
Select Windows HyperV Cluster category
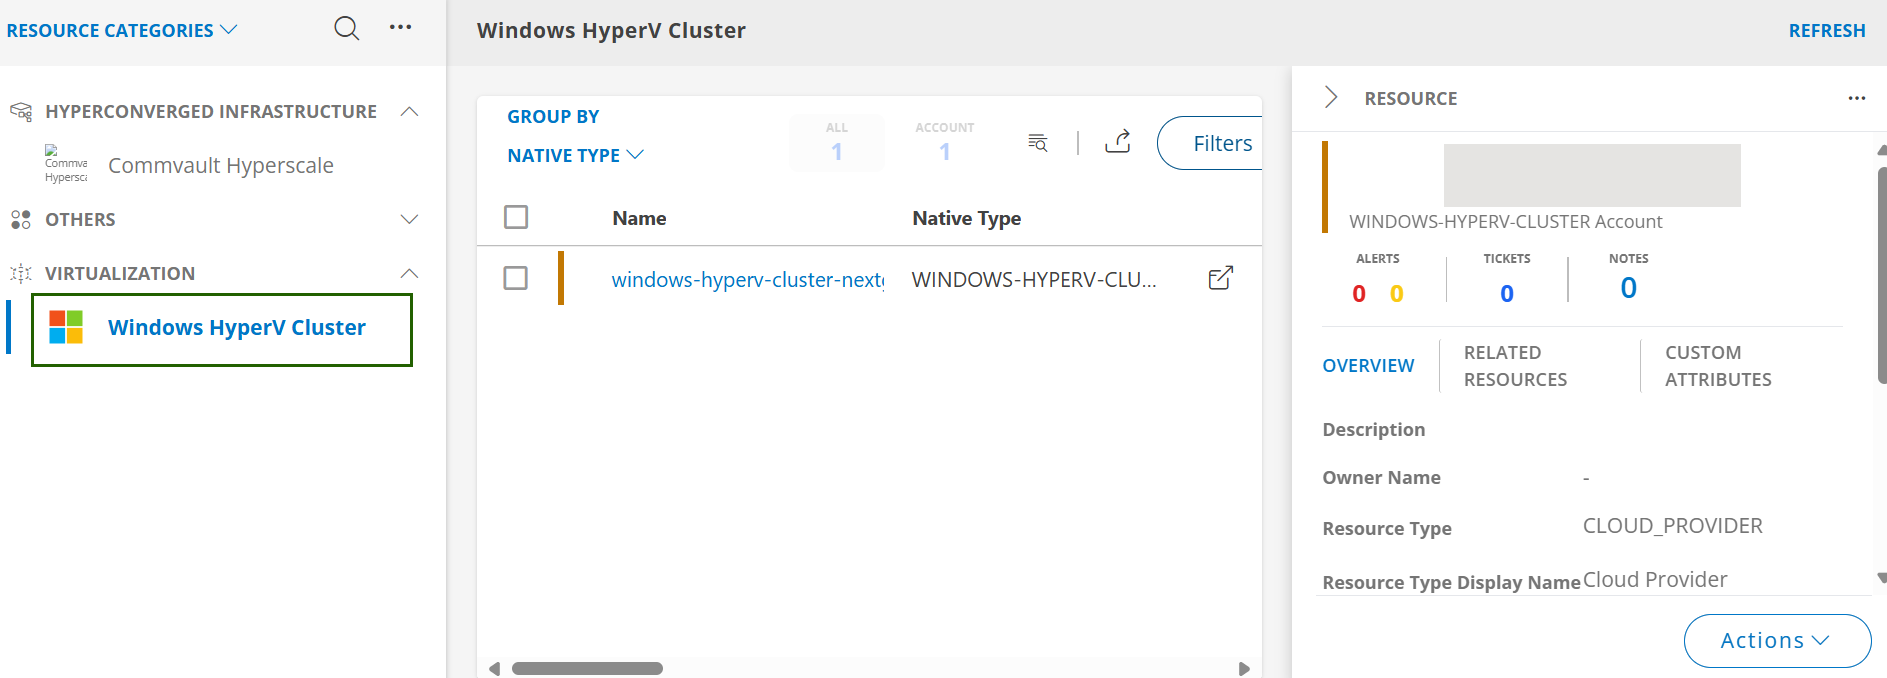[222, 330]
